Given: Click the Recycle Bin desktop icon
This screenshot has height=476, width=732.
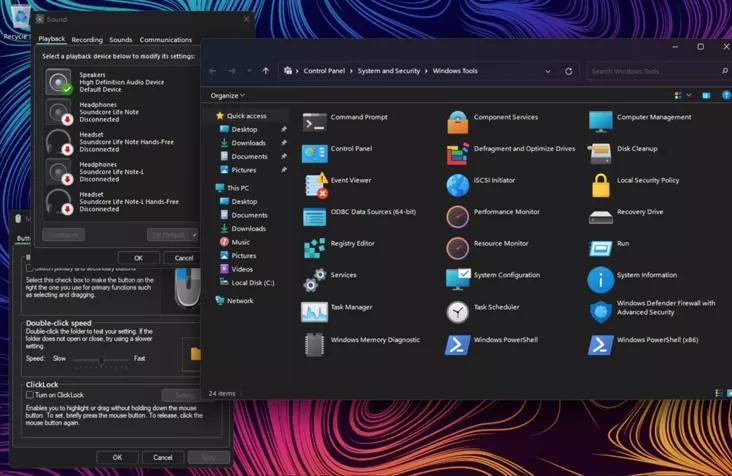Looking at the screenshot, I should coord(17,20).
